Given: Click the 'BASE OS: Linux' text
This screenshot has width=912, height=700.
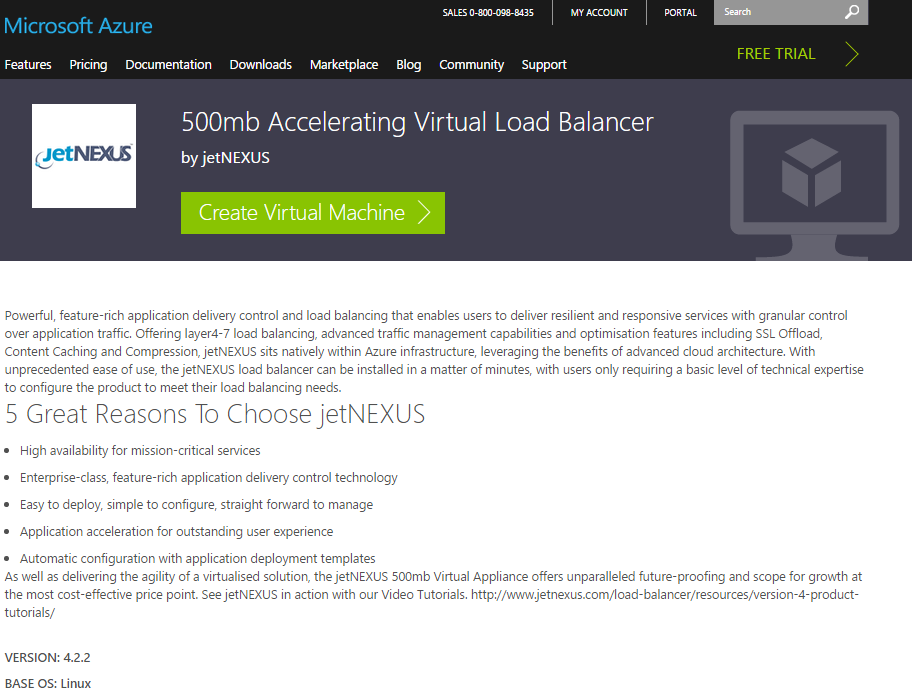Looking at the screenshot, I should (48, 683).
